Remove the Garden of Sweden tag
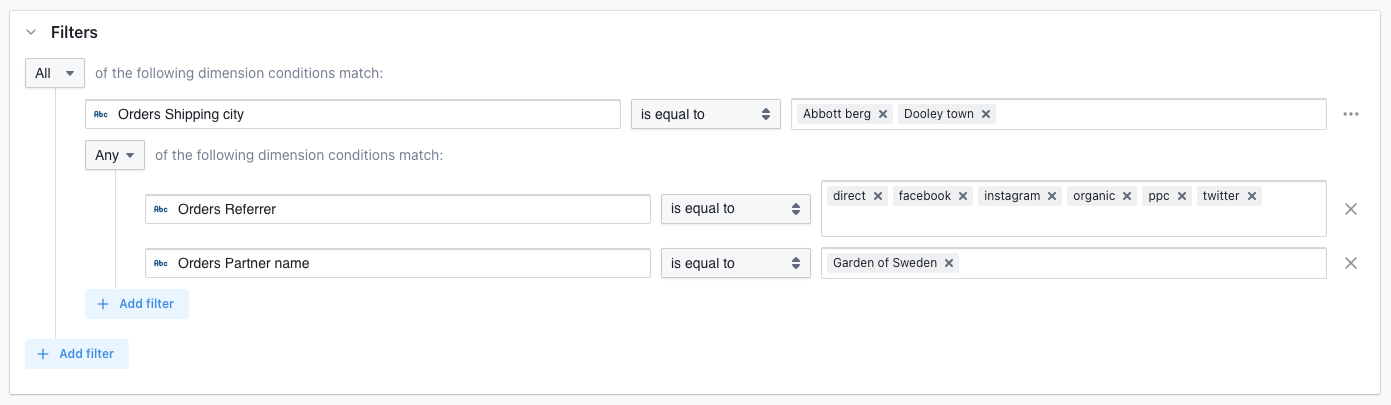The width and height of the screenshot is (1391, 405). (x=949, y=263)
